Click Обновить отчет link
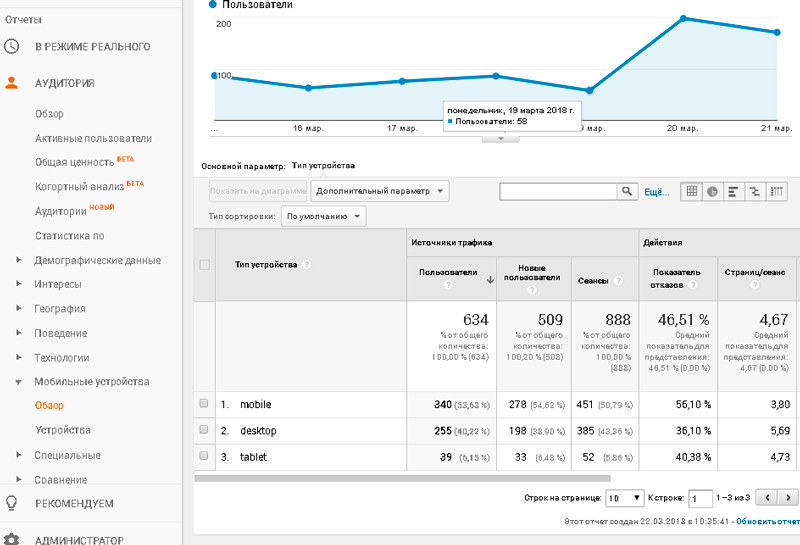This screenshot has width=800, height=545. coord(768,522)
